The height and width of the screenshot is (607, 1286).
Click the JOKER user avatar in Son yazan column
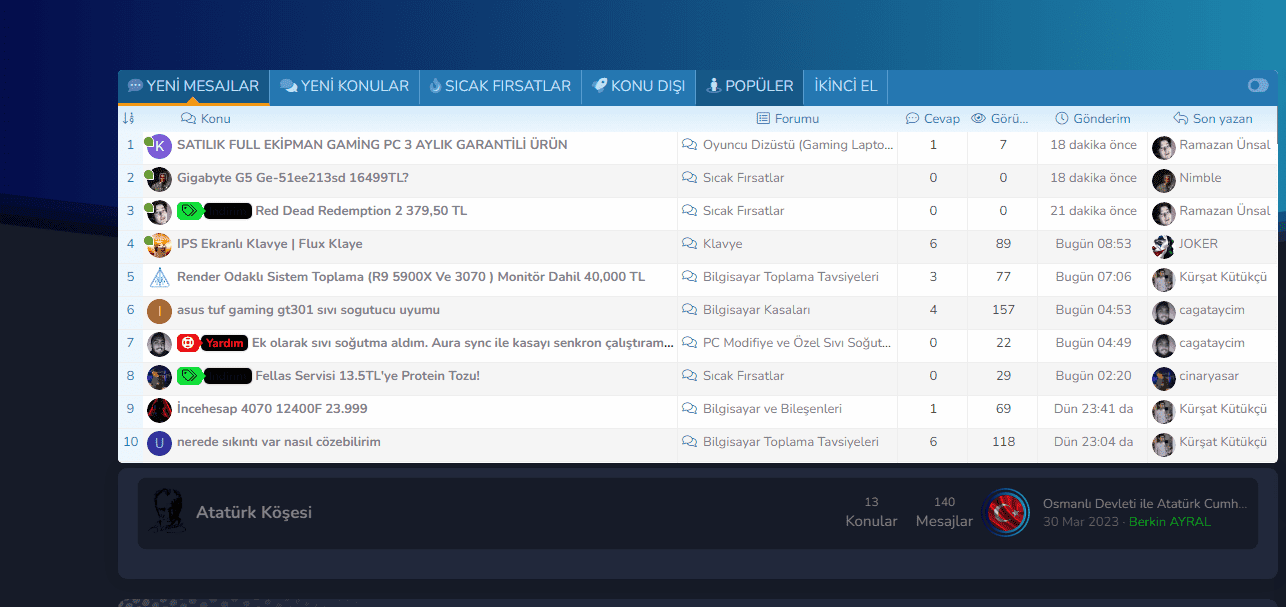pyautogui.click(x=1163, y=245)
